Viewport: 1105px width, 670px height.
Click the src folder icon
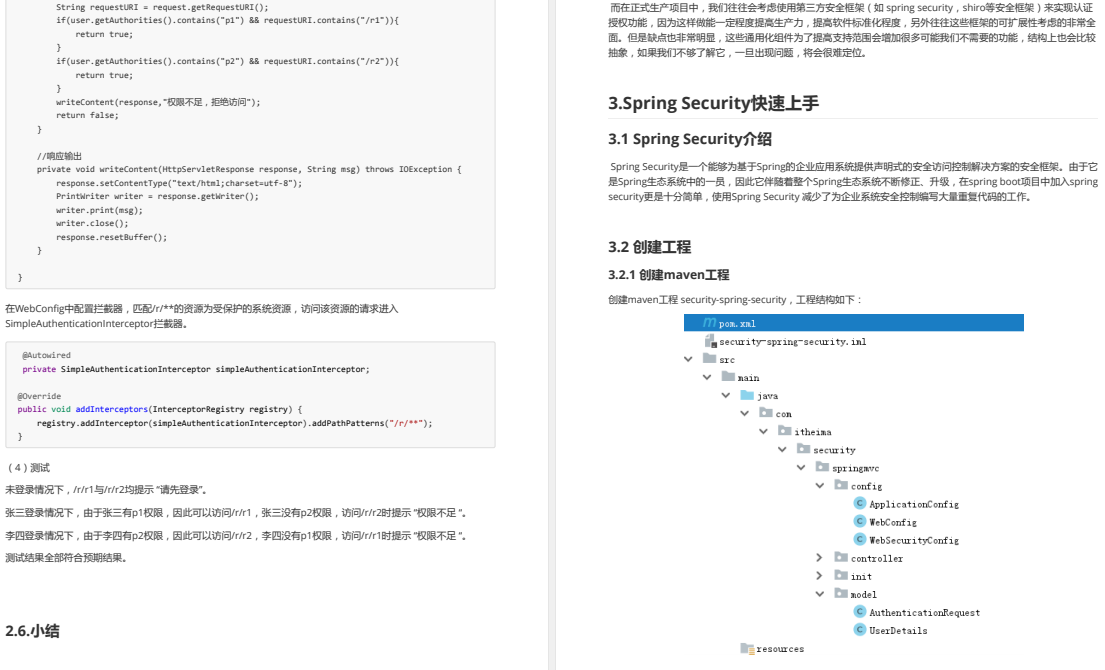point(710,359)
